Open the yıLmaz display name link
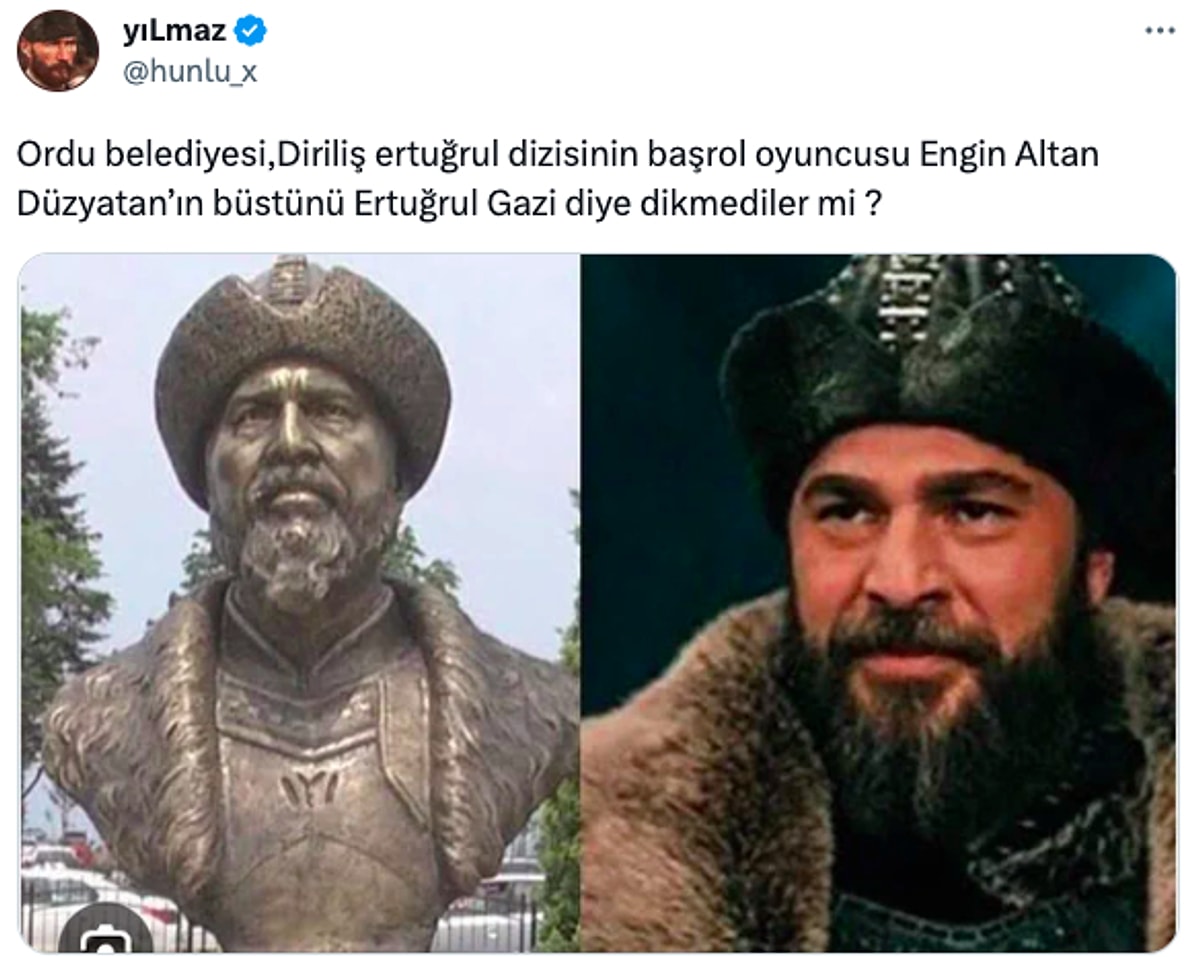The image size is (1200, 957). pos(174,32)
